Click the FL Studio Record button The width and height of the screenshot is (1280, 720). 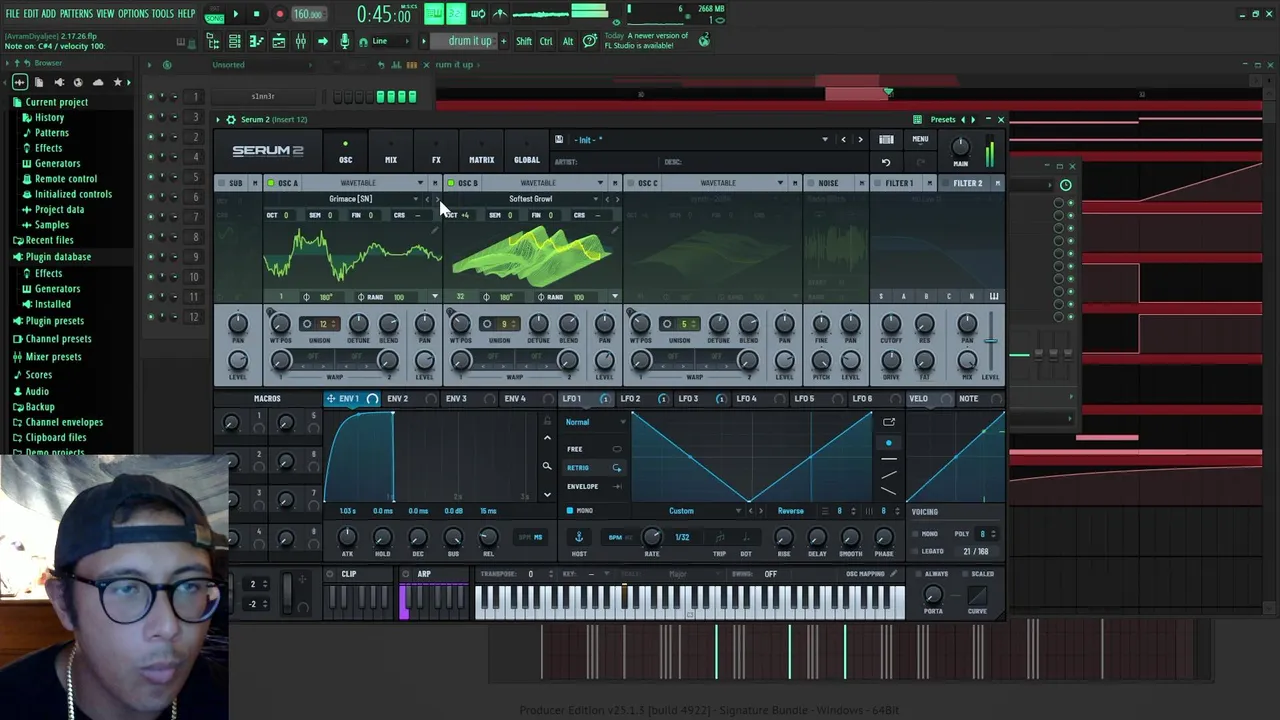tap(279, 14)
